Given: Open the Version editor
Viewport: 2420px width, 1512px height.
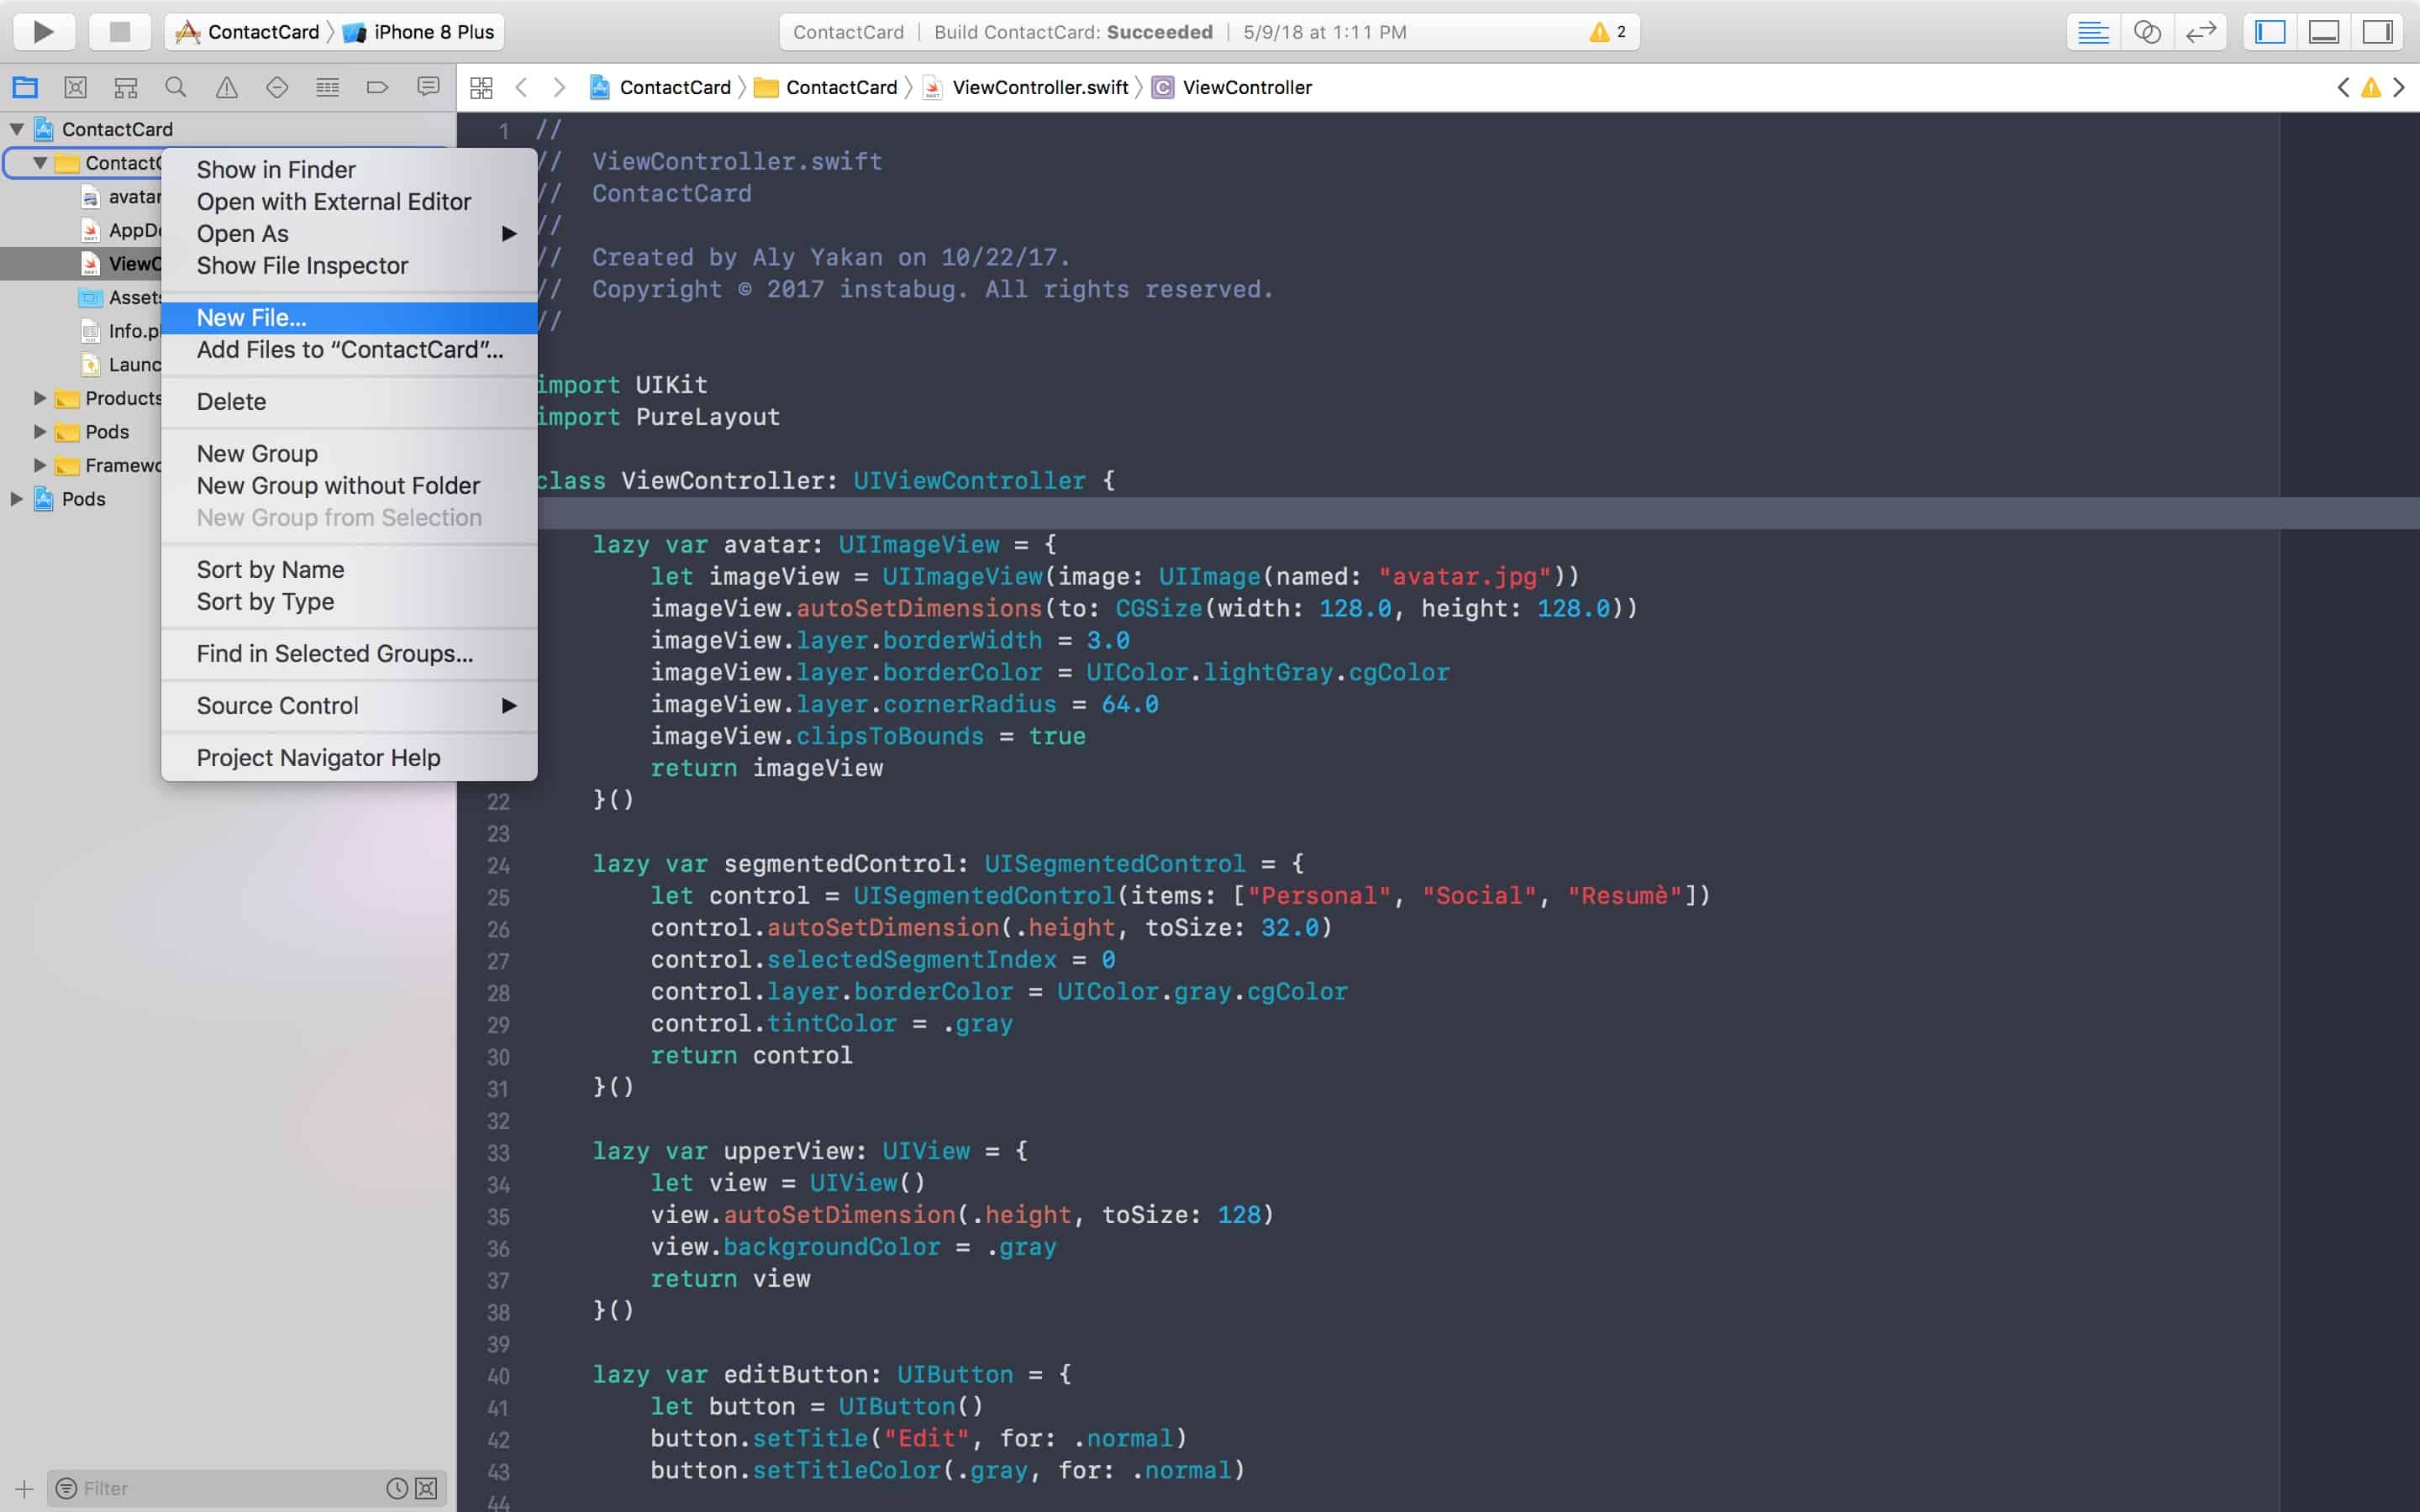Looking at the screenshot, I should pyautogui.click(x=2200, y=32).
